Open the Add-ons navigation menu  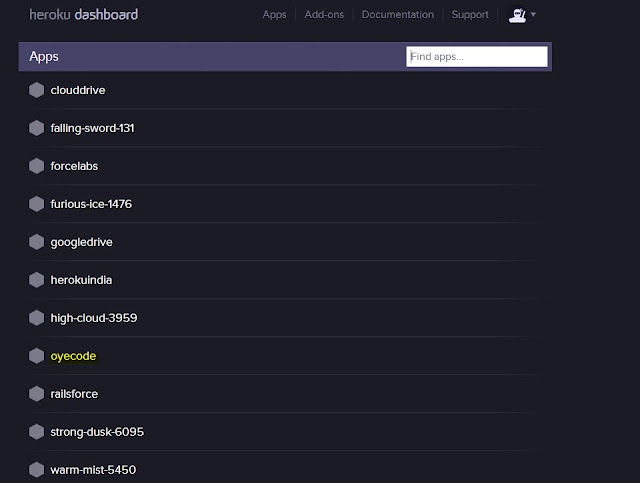(324, 15)
